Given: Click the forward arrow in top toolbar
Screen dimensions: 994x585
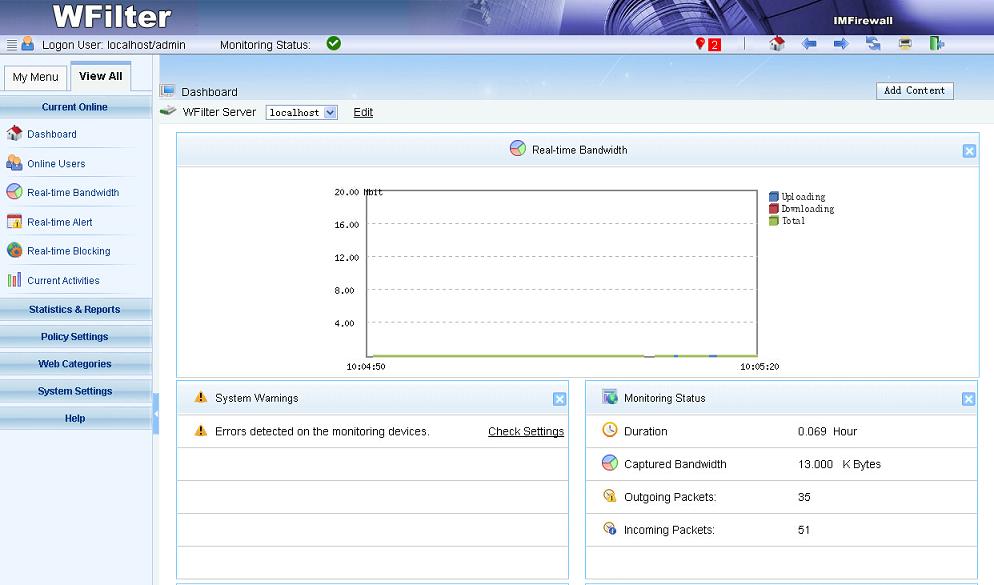Looking at the screenshot, I should 841,44.
